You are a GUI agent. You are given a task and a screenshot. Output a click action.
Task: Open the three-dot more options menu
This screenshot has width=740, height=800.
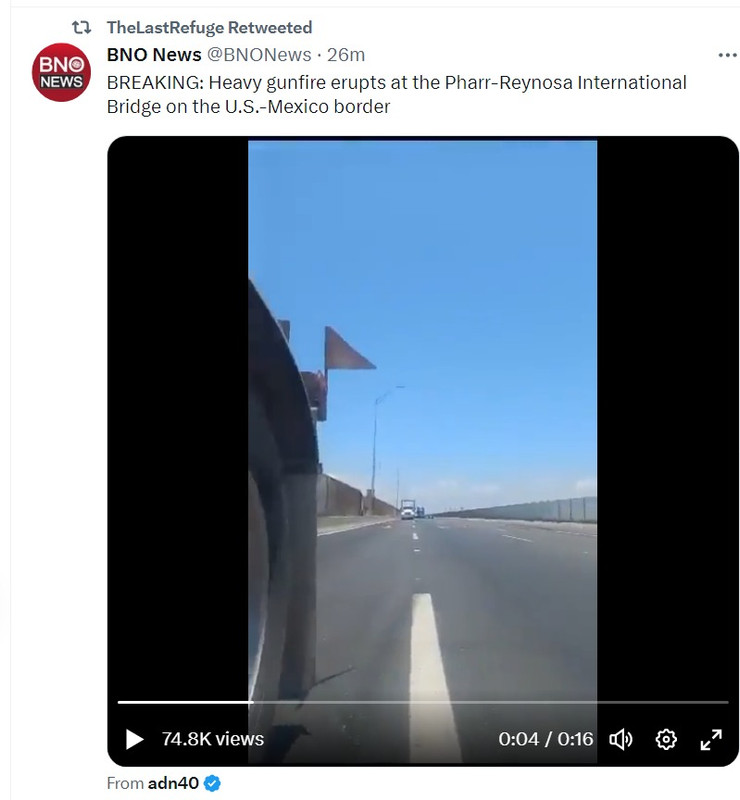coord(727,55)
